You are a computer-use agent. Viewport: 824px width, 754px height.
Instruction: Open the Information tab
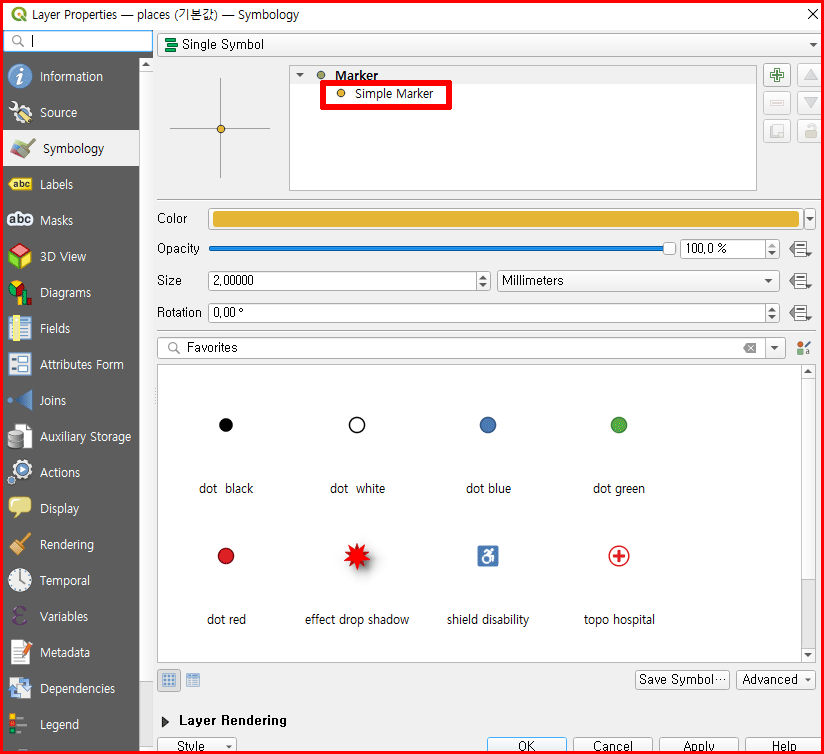click(71, 77)
